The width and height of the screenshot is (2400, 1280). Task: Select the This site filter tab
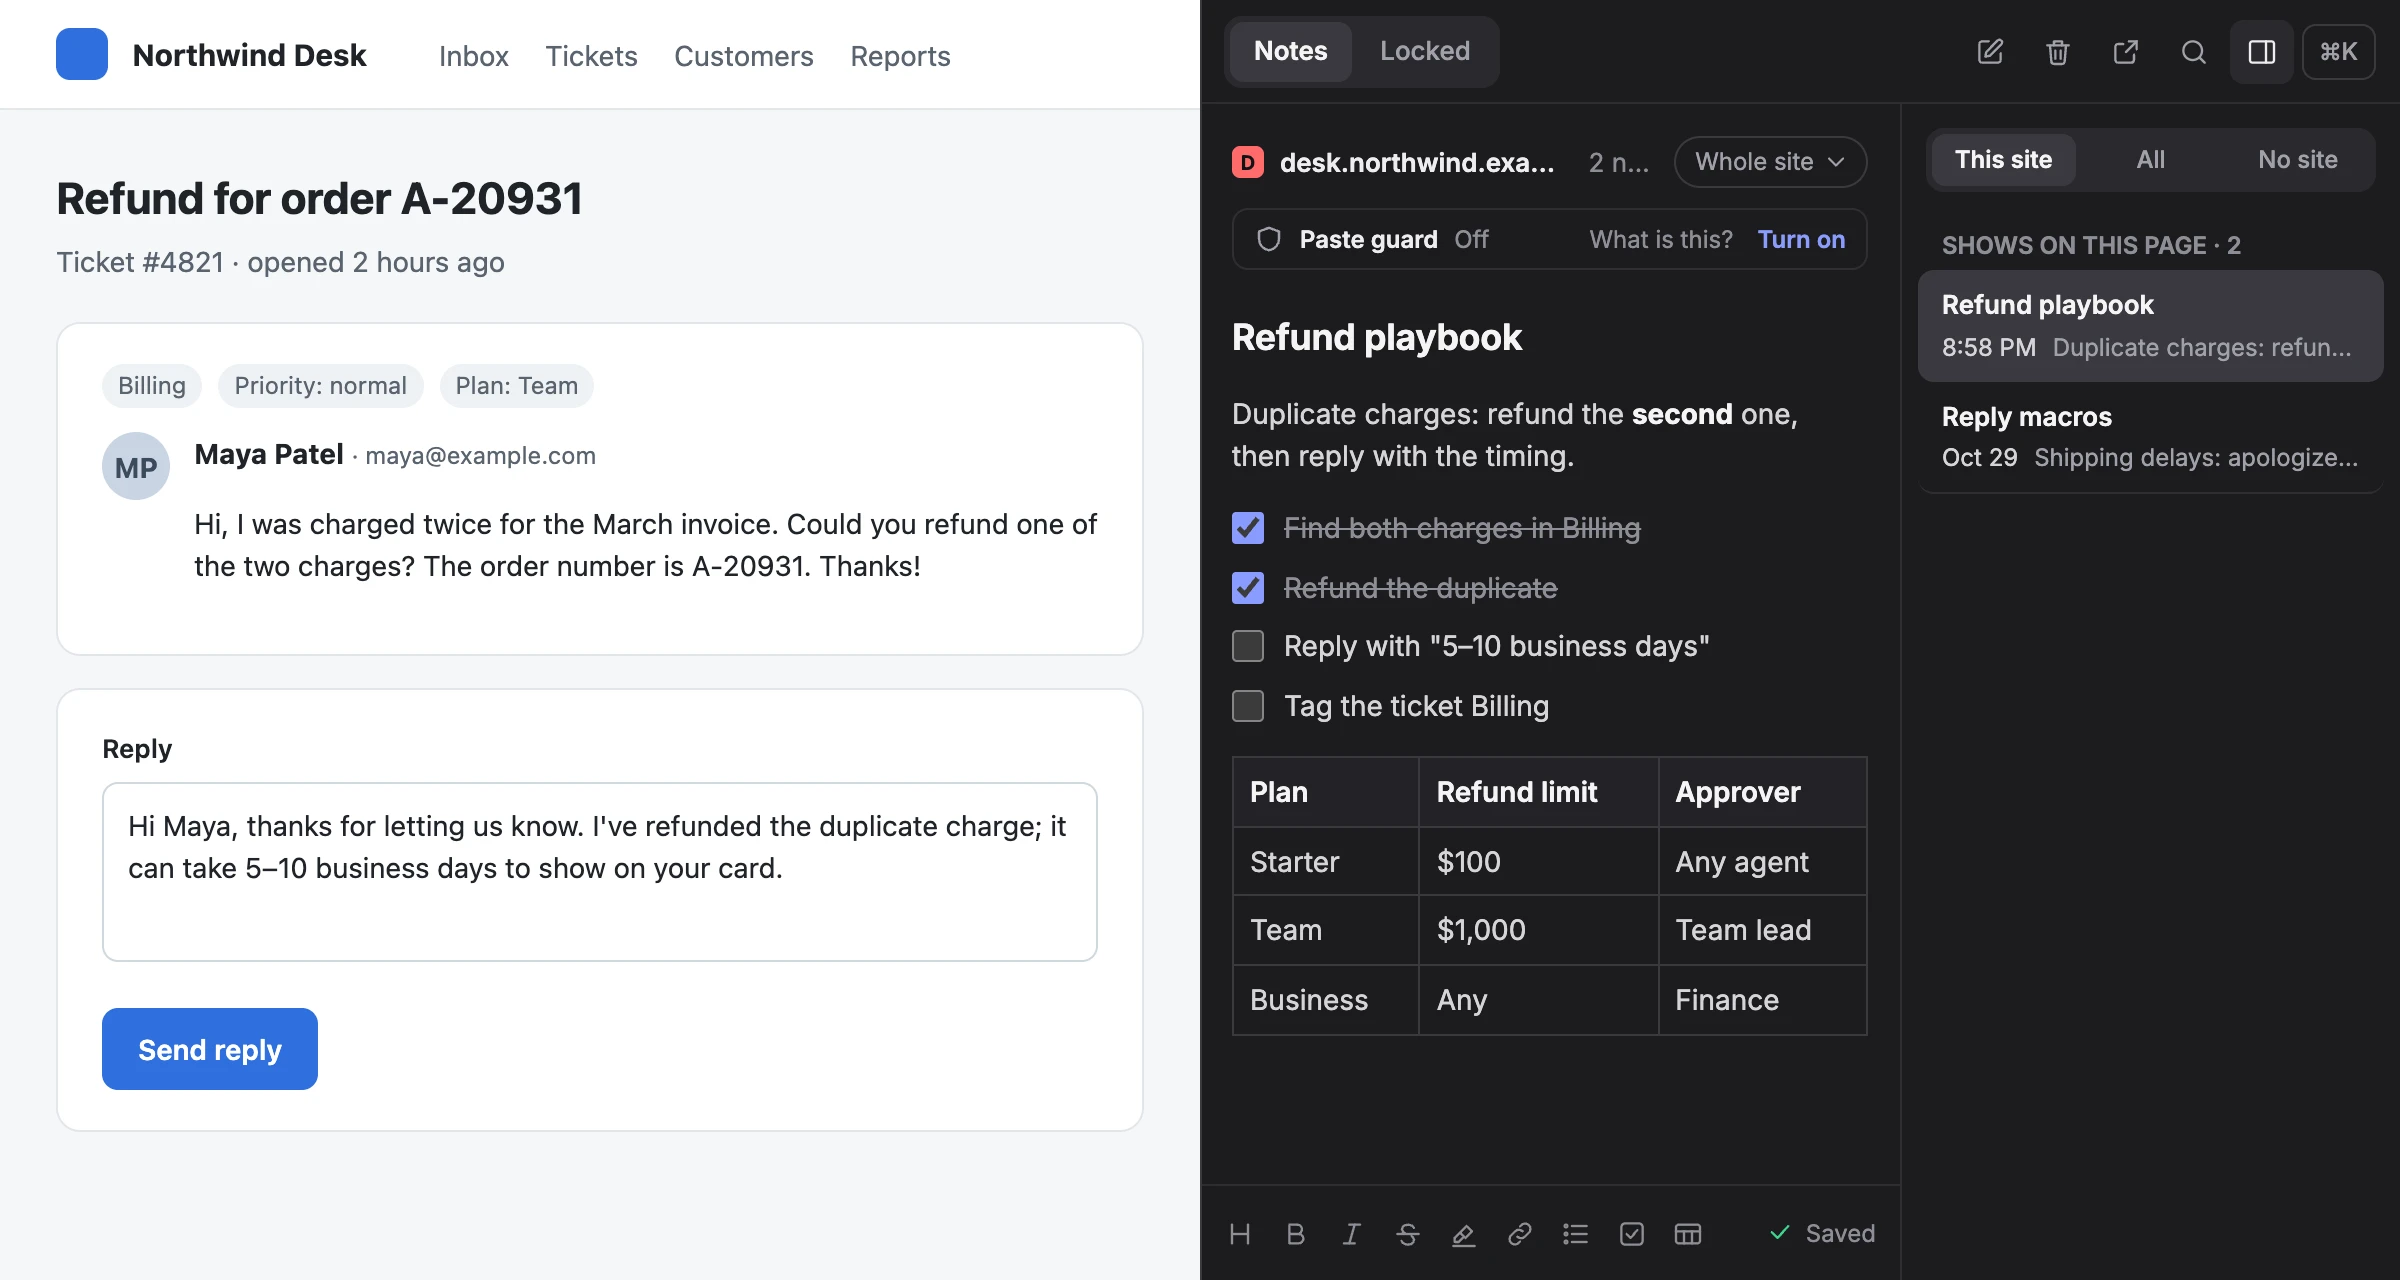point(2003,160)
